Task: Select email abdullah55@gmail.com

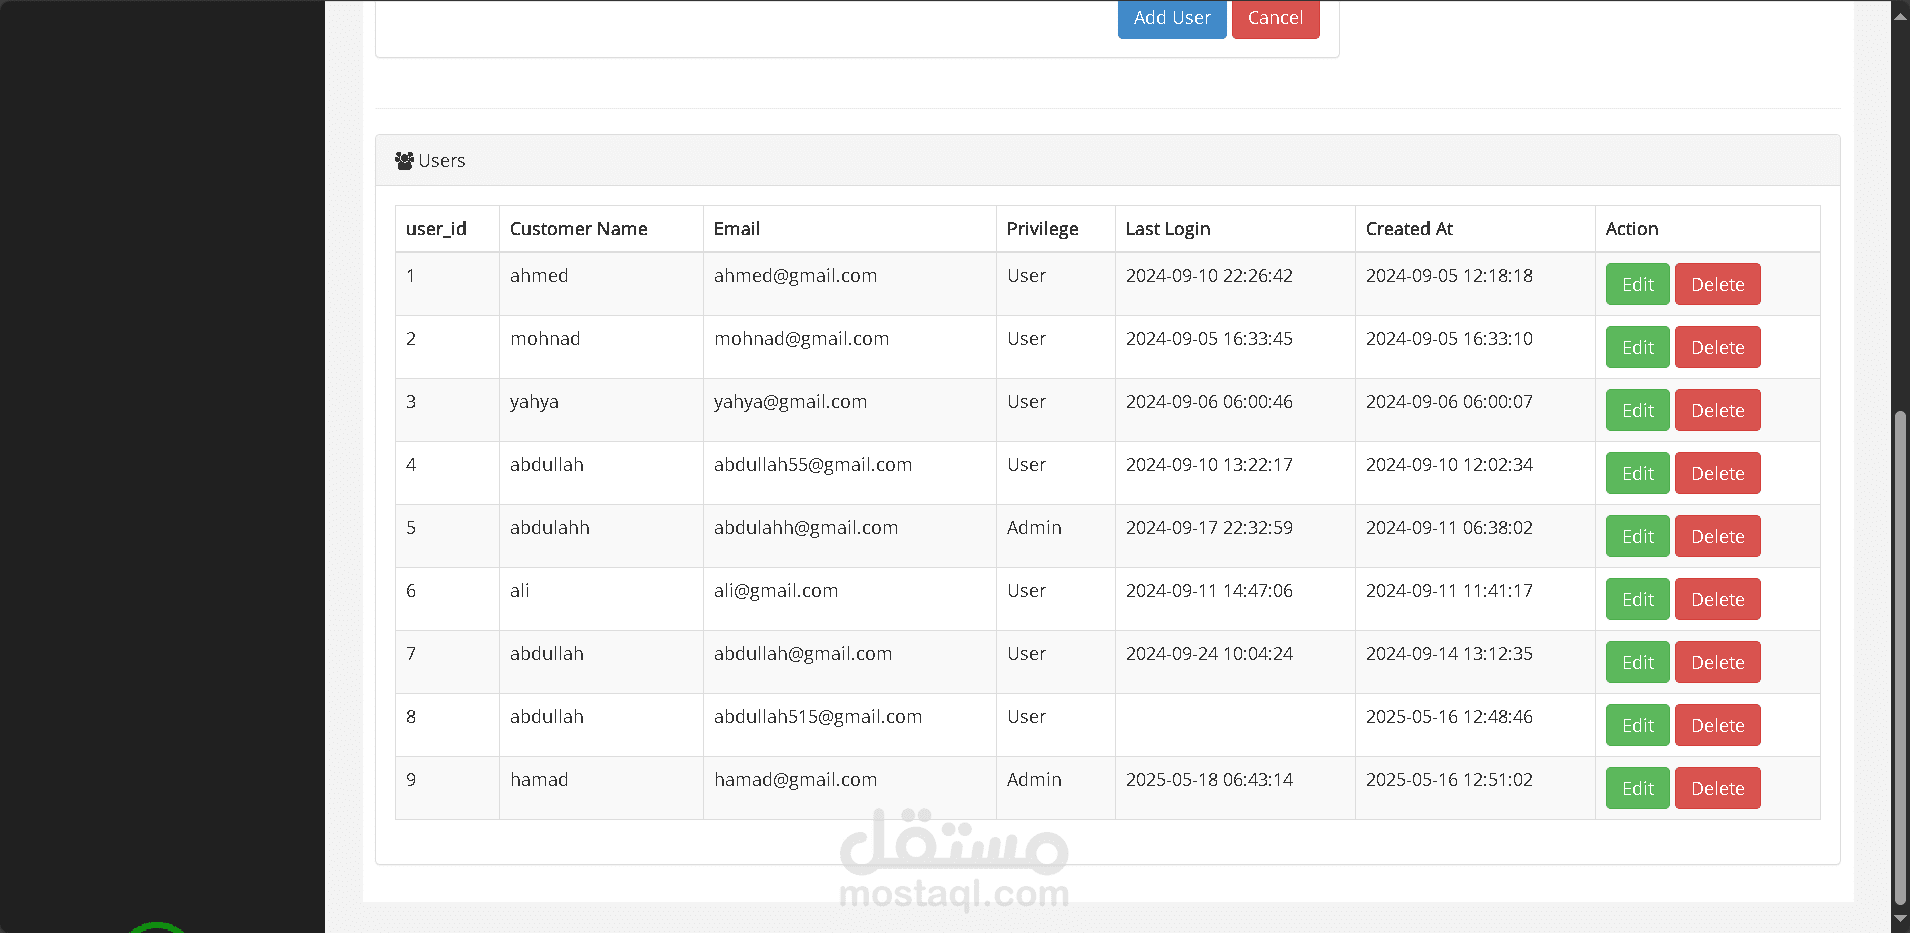Action: coord(813,465)
